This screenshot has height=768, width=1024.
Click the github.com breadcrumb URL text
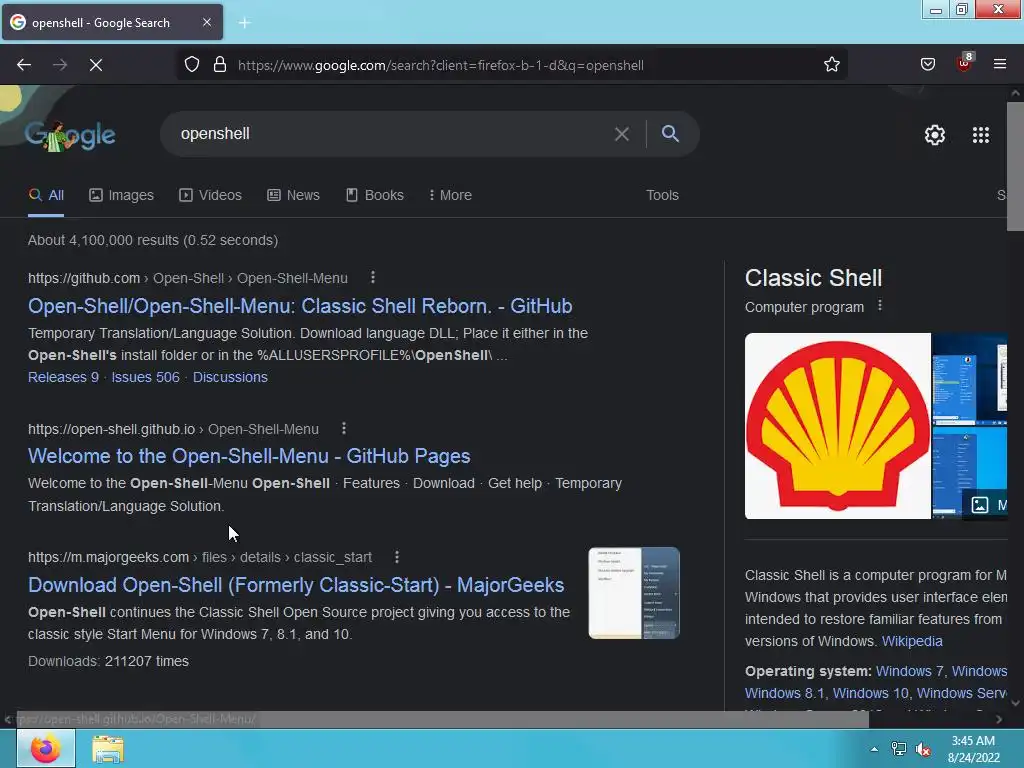pos(84,278)
